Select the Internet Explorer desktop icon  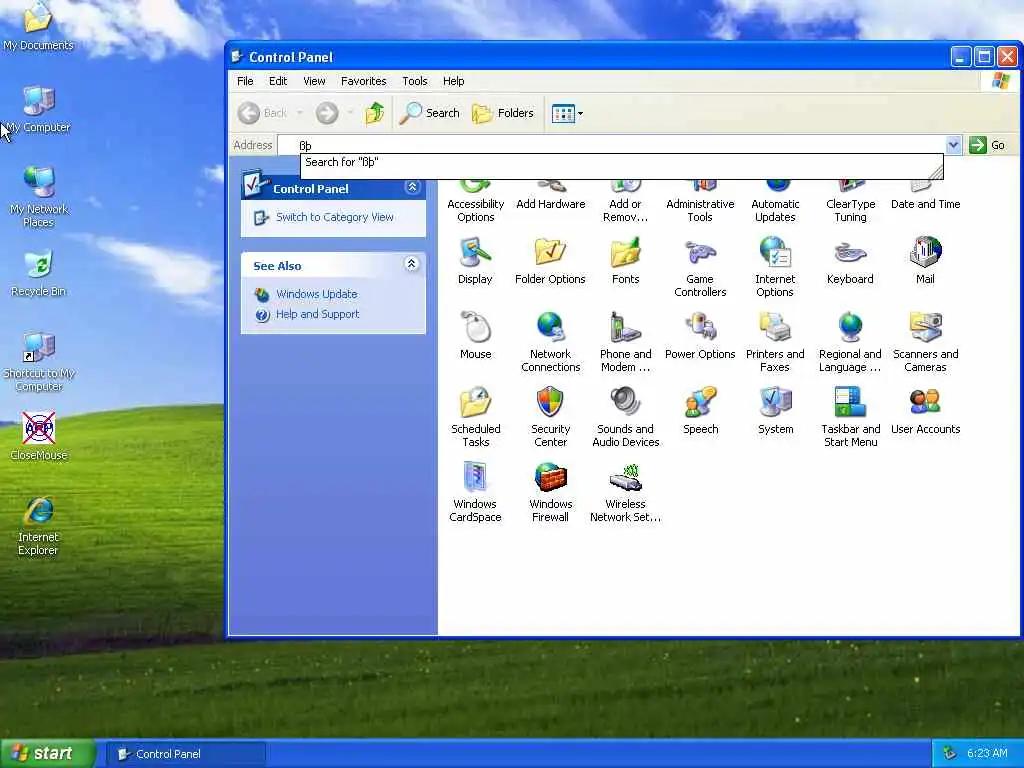point(39,526)
